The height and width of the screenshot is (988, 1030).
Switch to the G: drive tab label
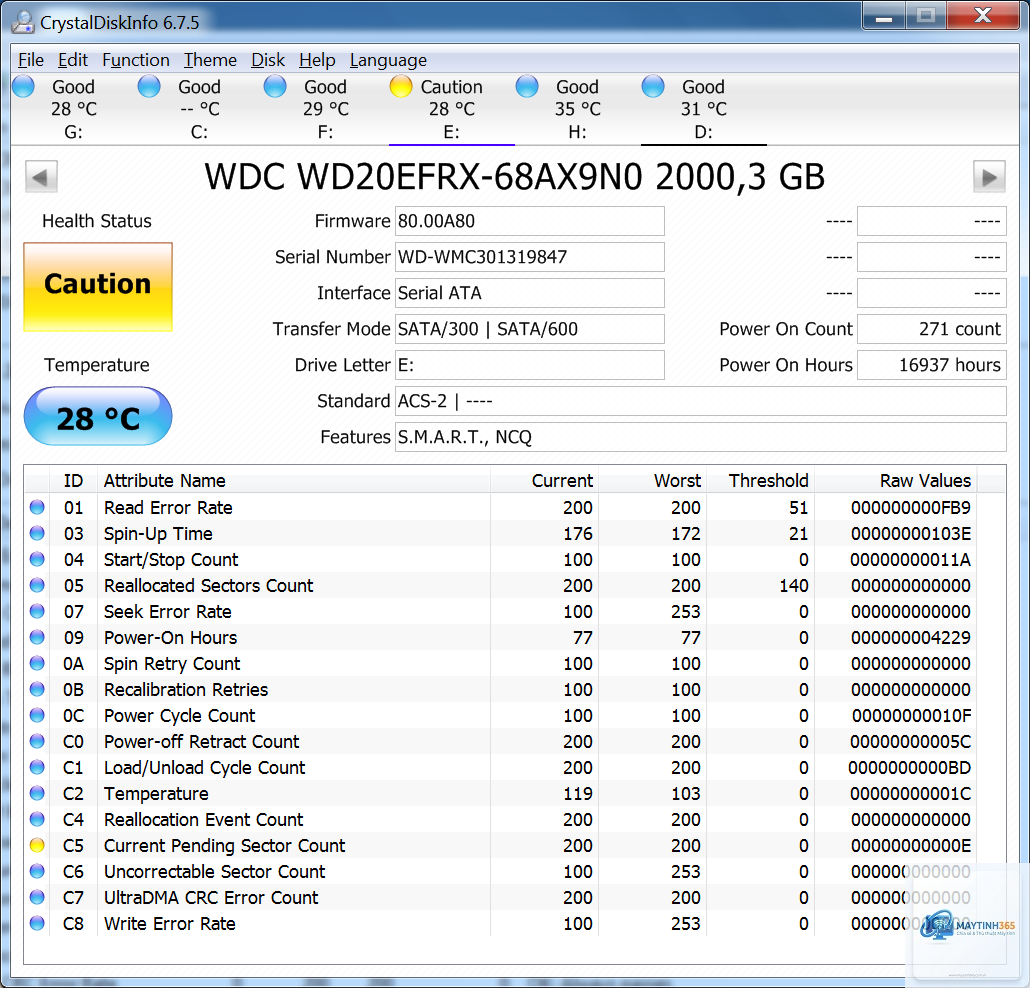tap(74, 132)
